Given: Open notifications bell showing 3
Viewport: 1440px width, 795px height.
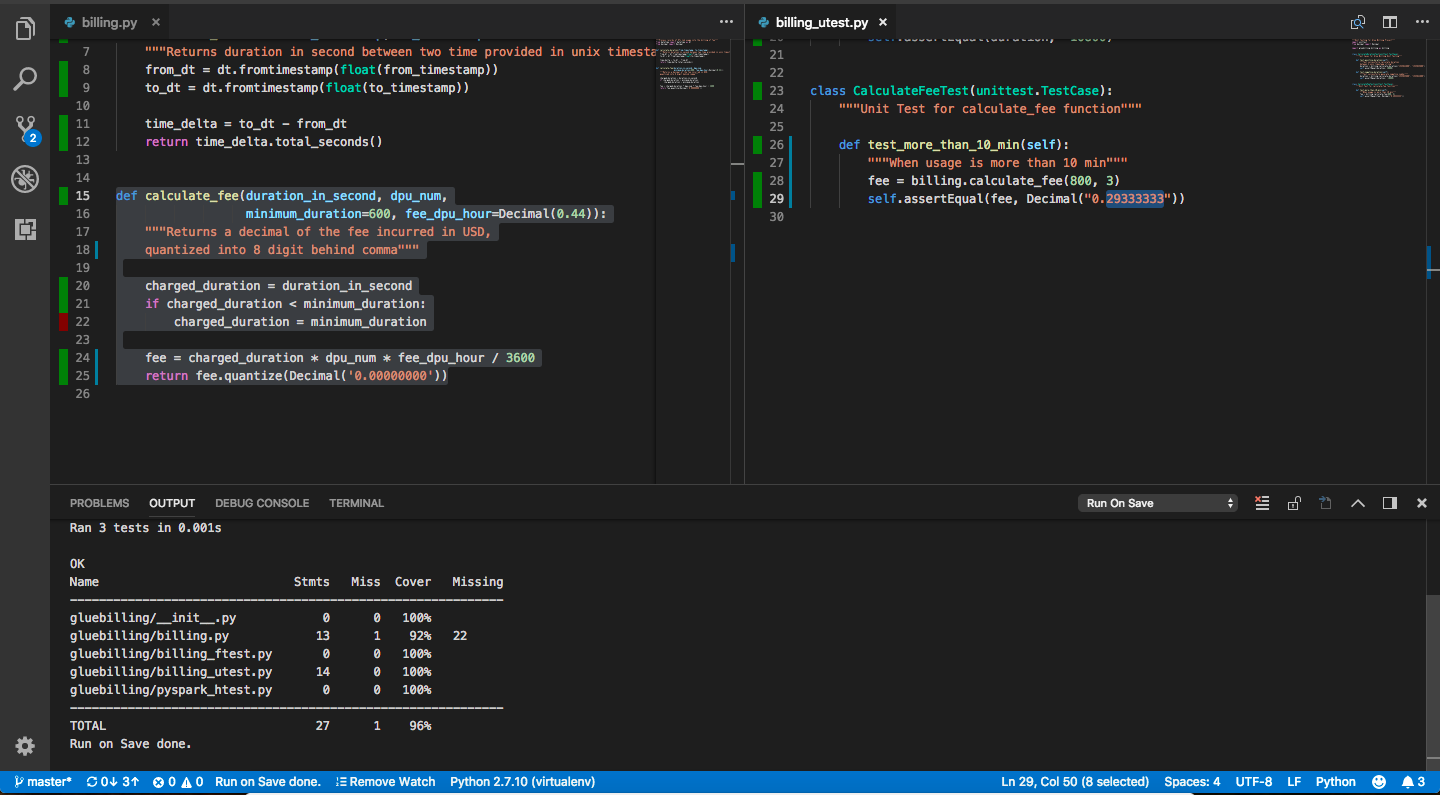Looking at the screenshot, I should [x=1413, y=782].
